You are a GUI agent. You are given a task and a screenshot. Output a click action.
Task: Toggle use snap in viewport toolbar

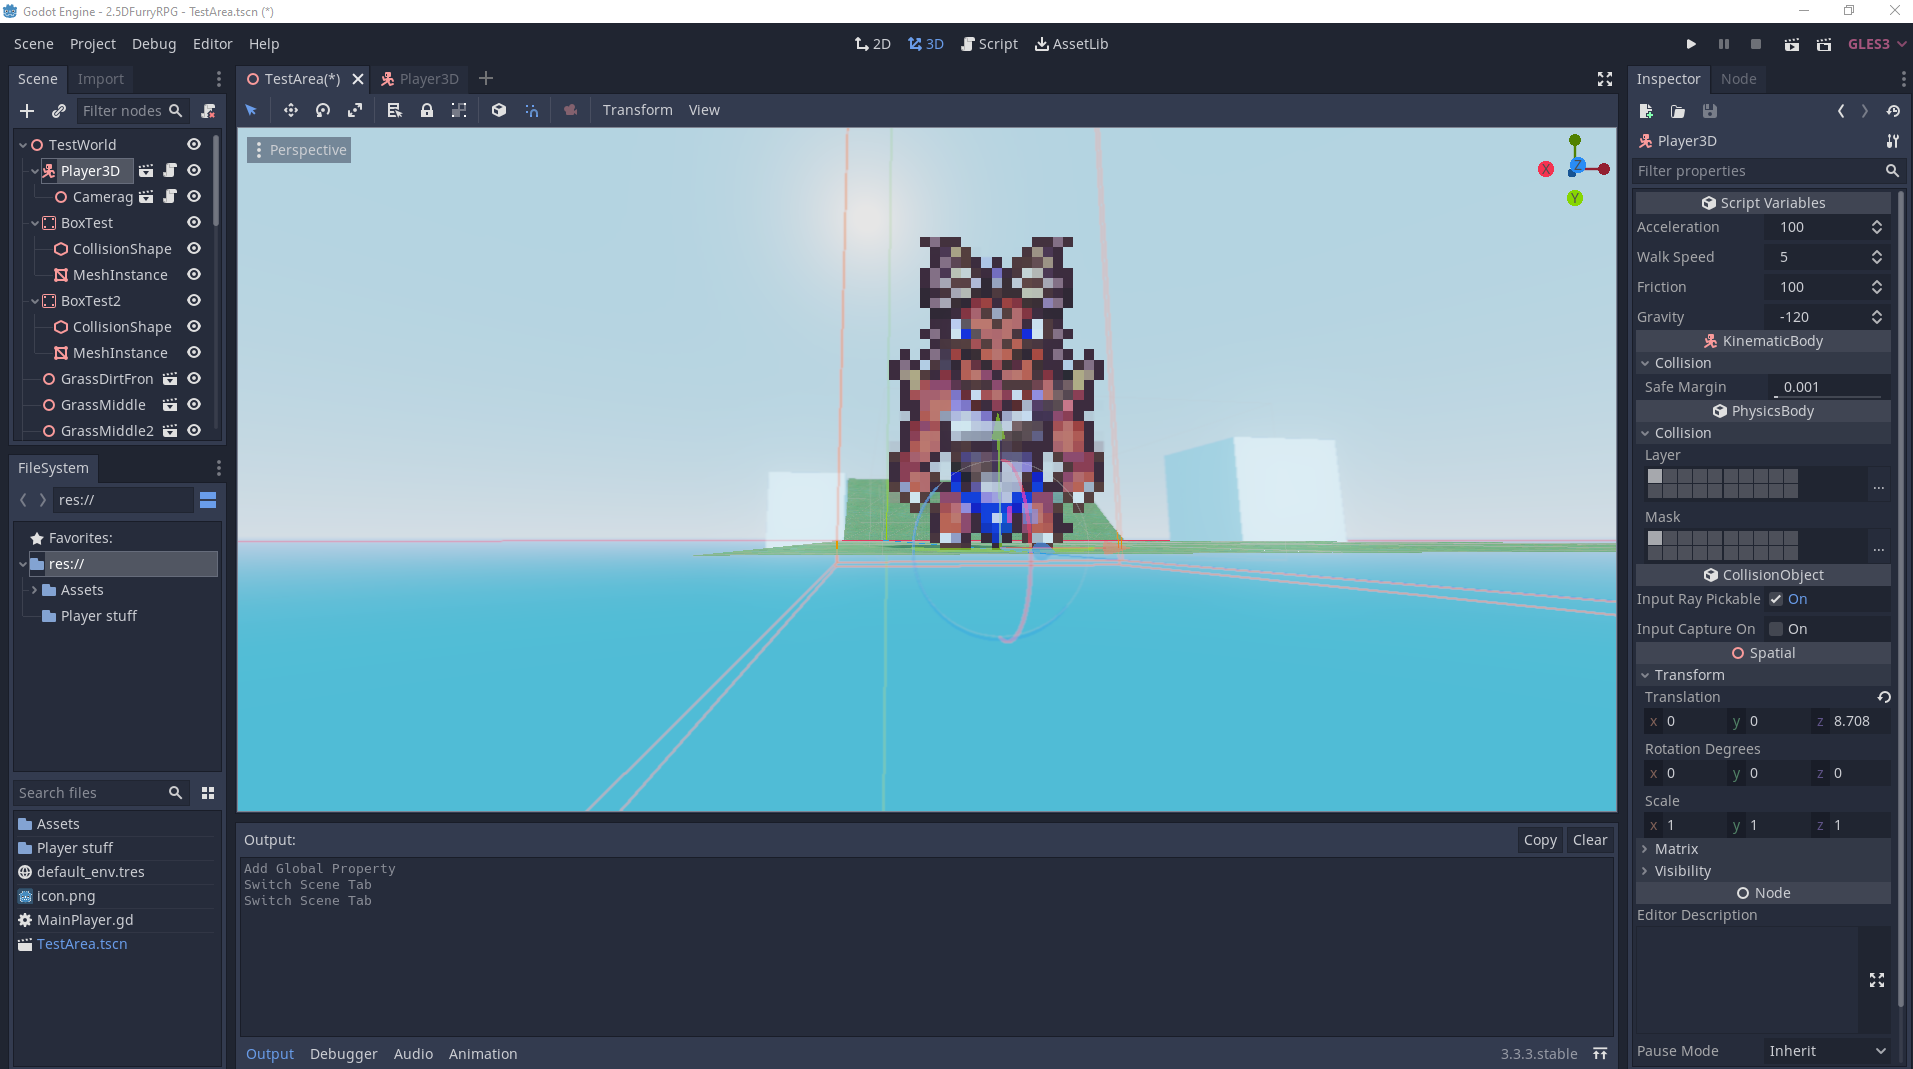[x=531, y=110]
